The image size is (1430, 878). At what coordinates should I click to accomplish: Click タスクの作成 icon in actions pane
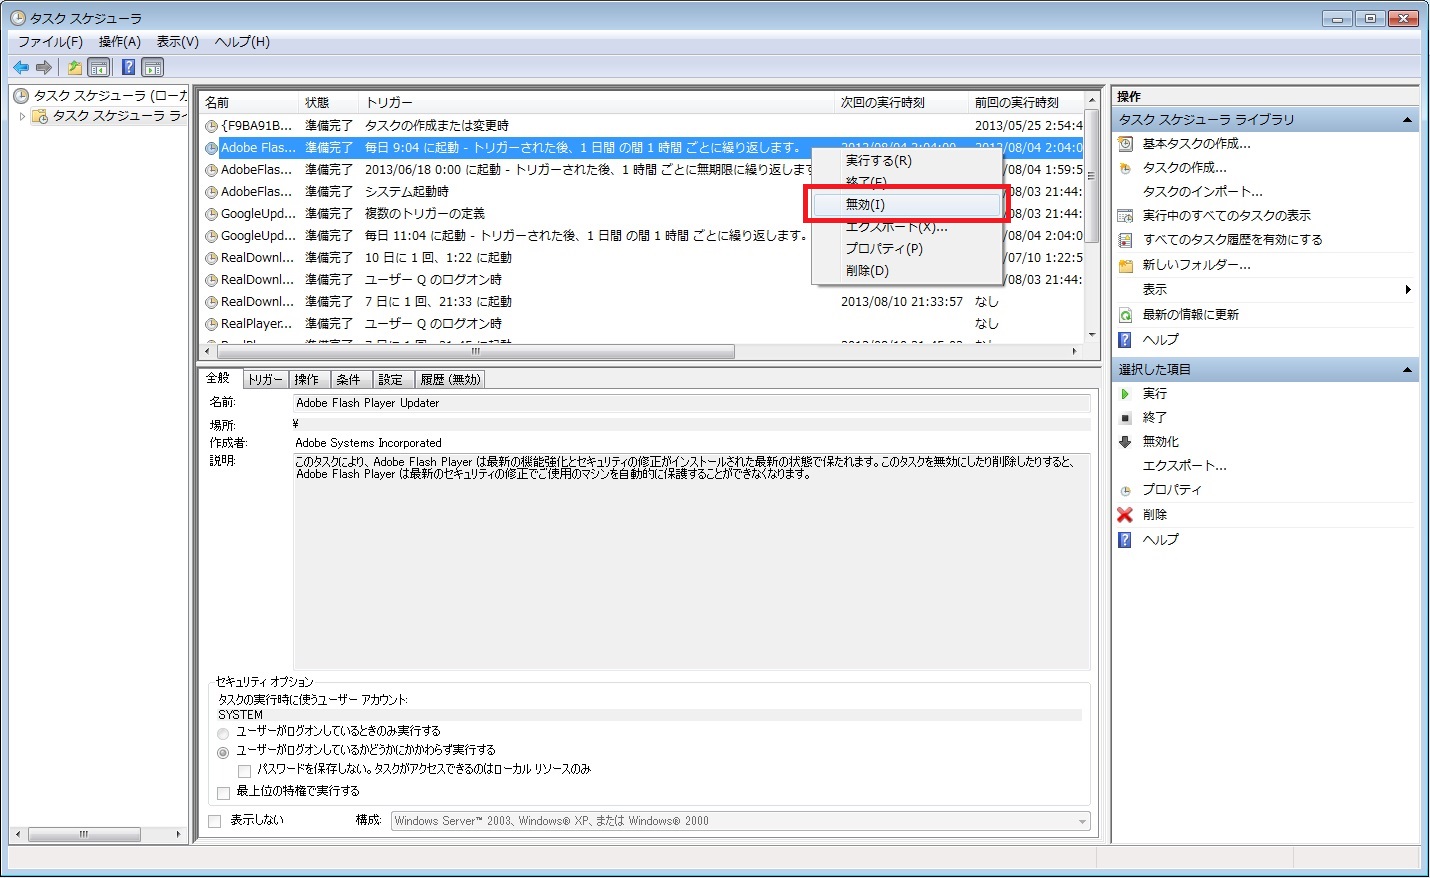point(1125,168)
